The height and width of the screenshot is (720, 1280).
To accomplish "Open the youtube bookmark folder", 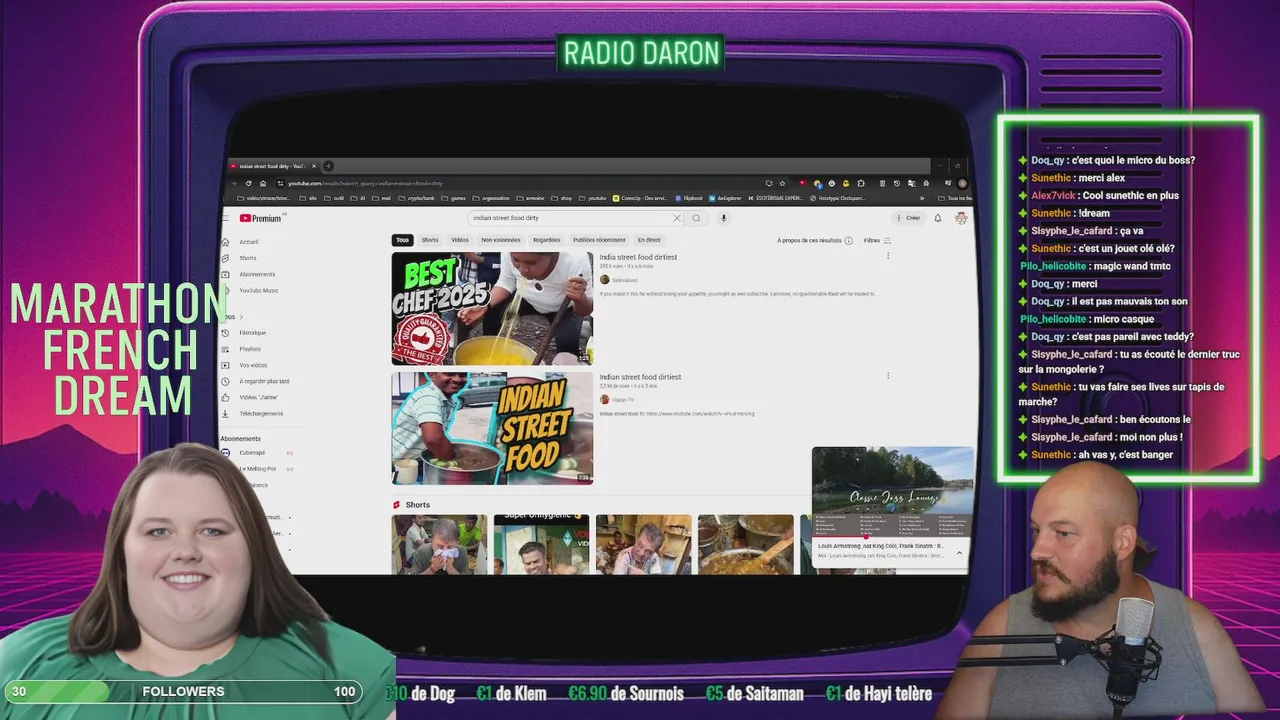I will (x=592, y=198).
